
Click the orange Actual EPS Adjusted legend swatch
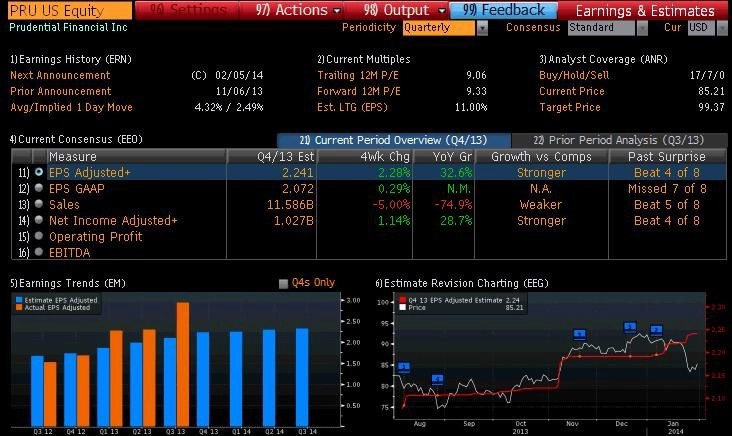point(19,308)
